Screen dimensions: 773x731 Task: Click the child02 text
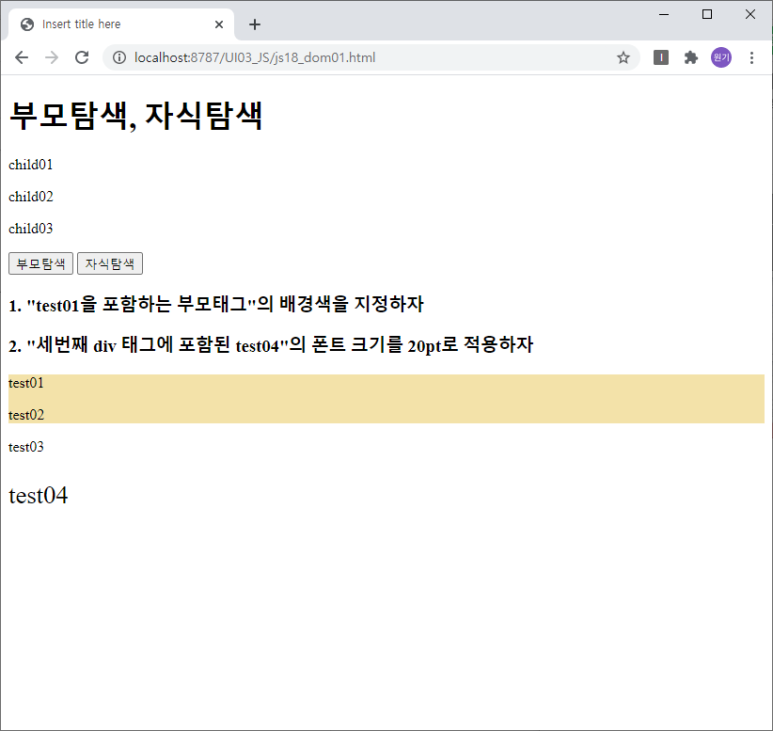31,197
